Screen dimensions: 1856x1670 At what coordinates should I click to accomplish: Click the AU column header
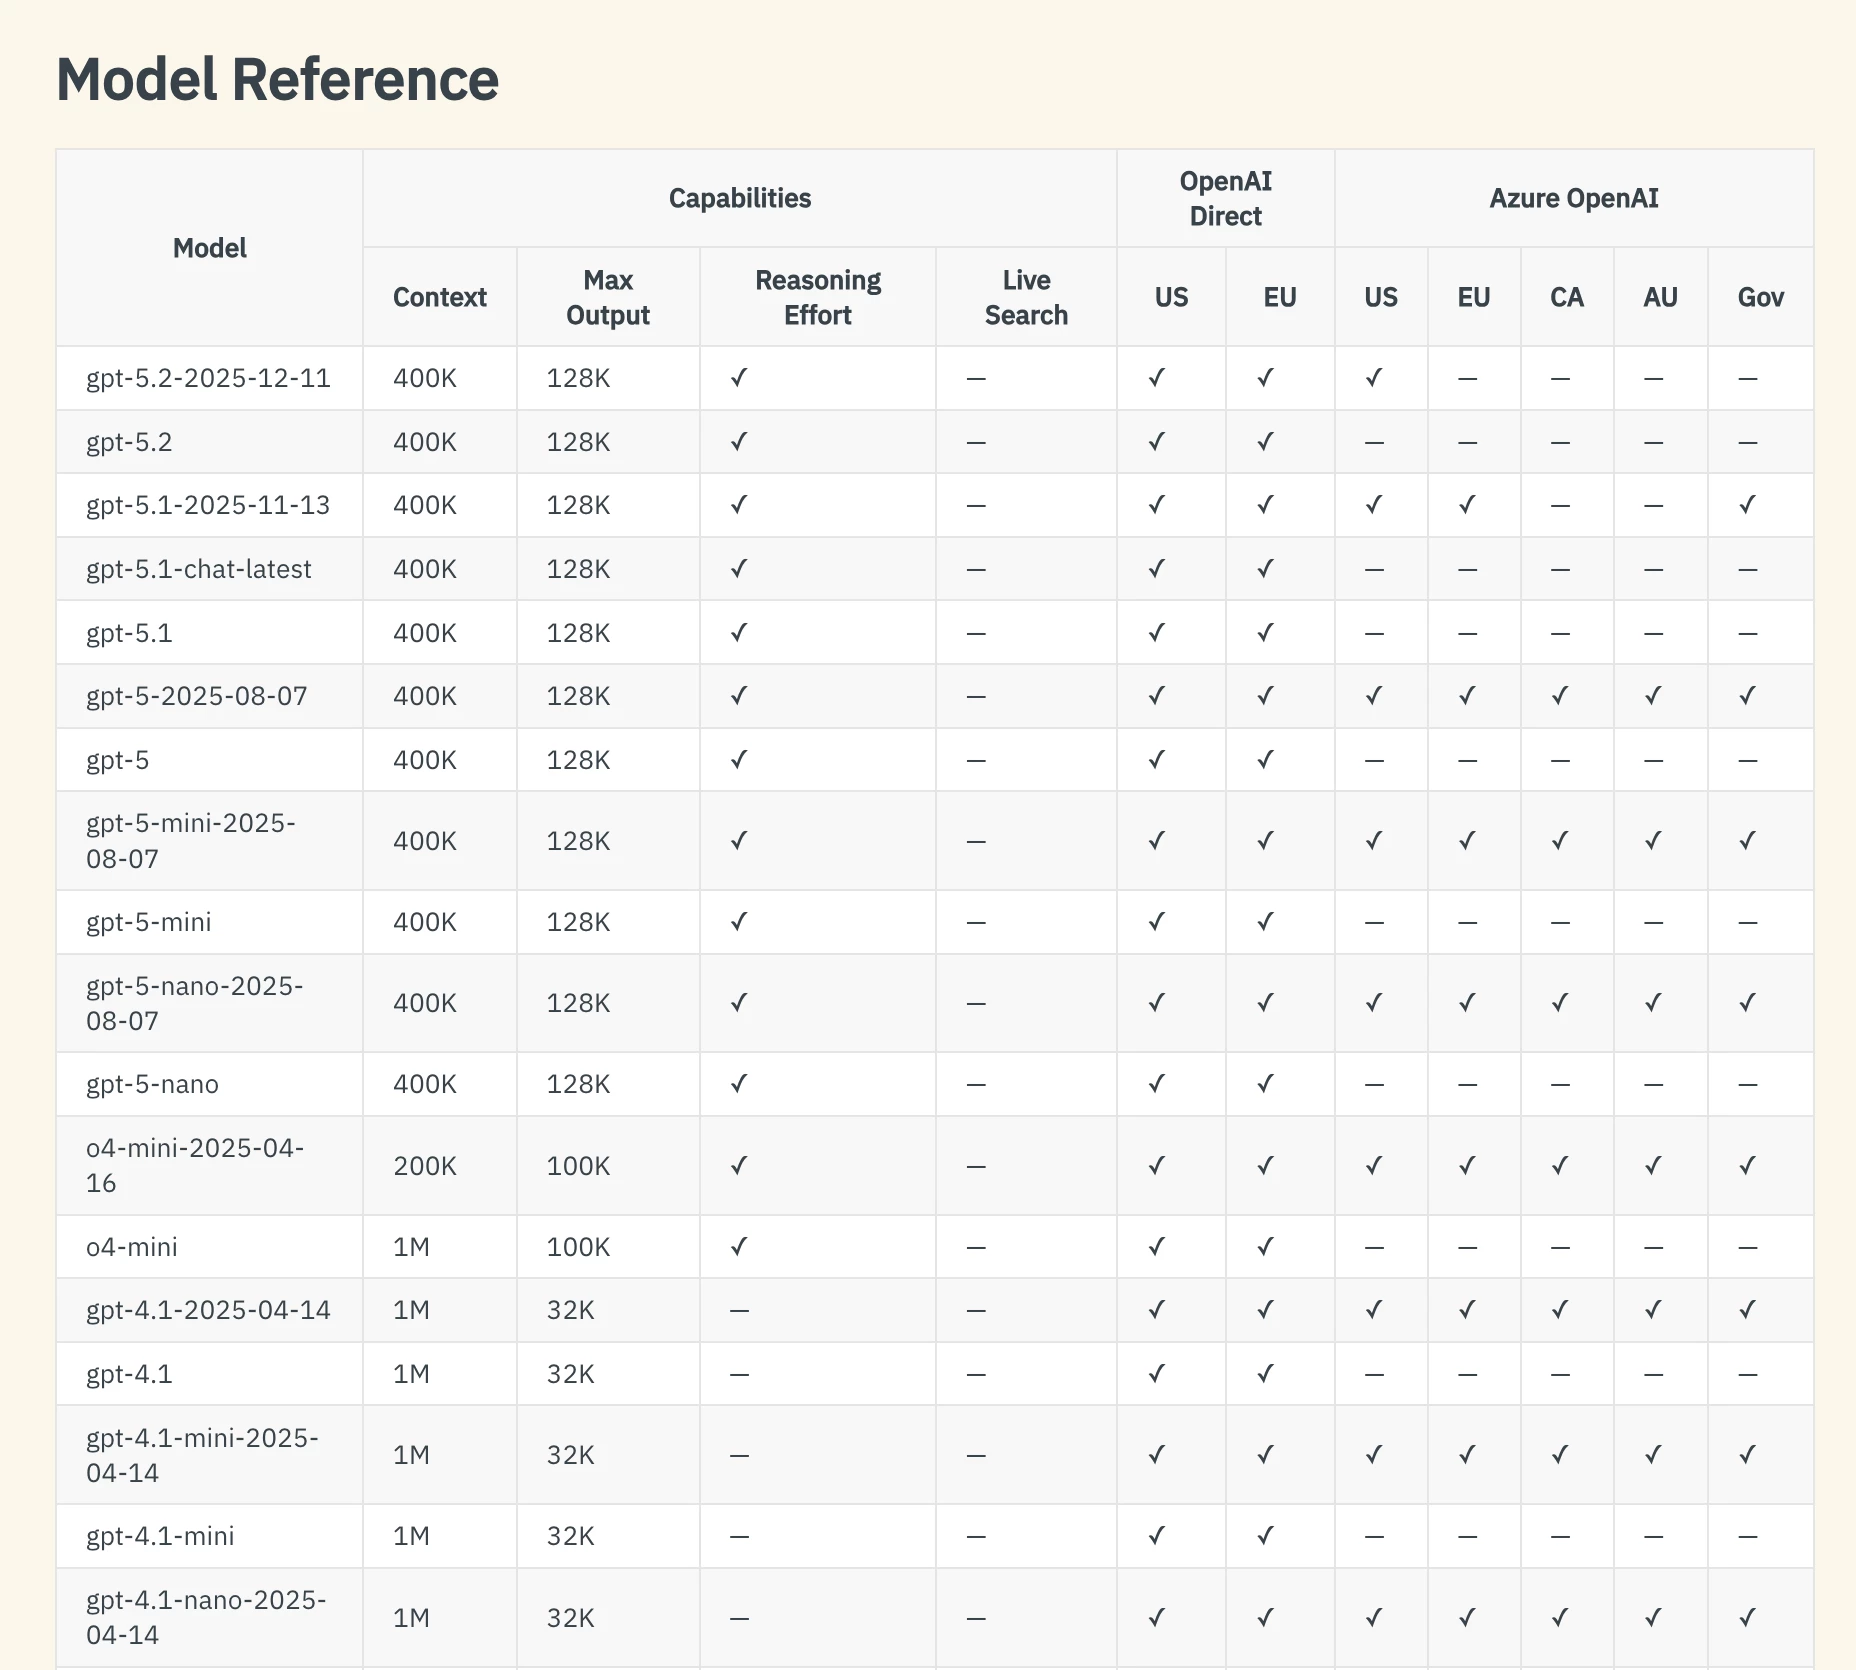(1660, 297)
